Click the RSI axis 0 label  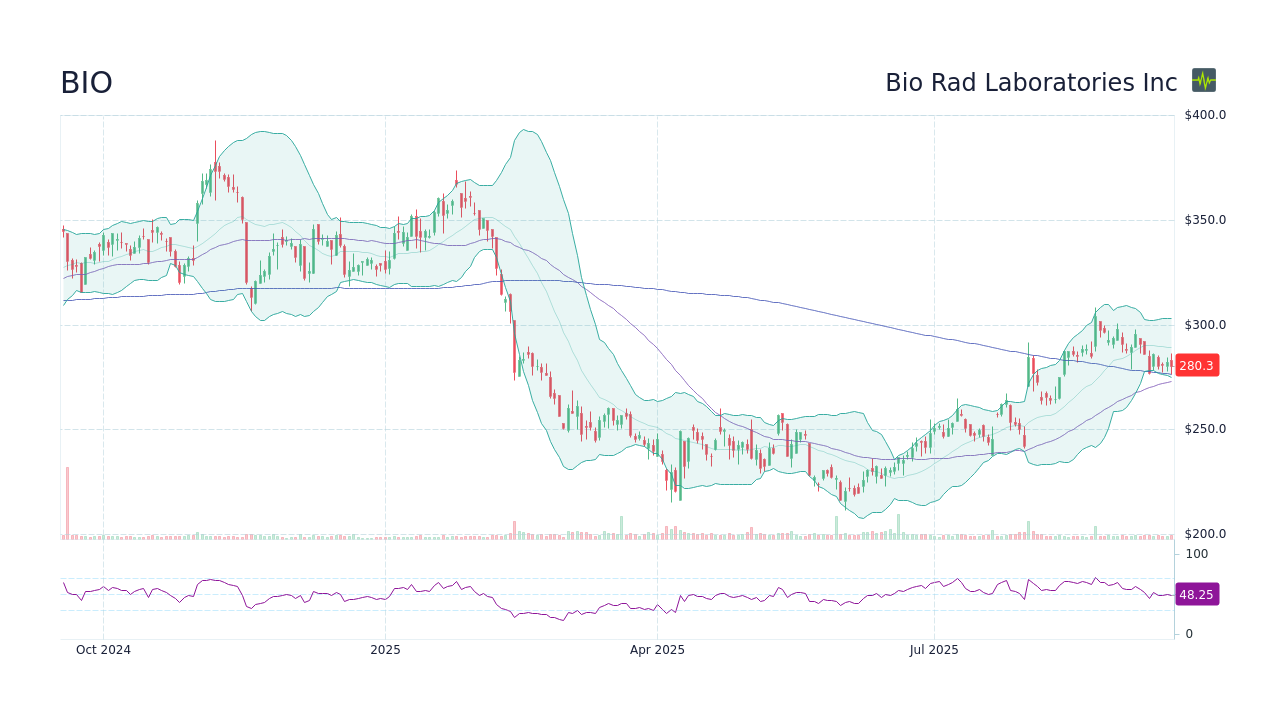1189,634
